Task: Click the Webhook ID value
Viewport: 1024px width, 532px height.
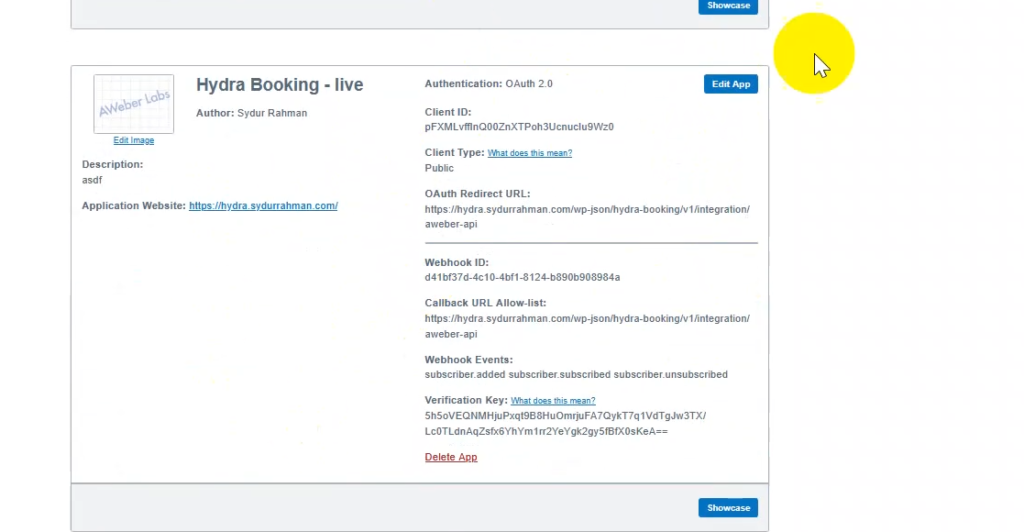Action: coord(522,277)
